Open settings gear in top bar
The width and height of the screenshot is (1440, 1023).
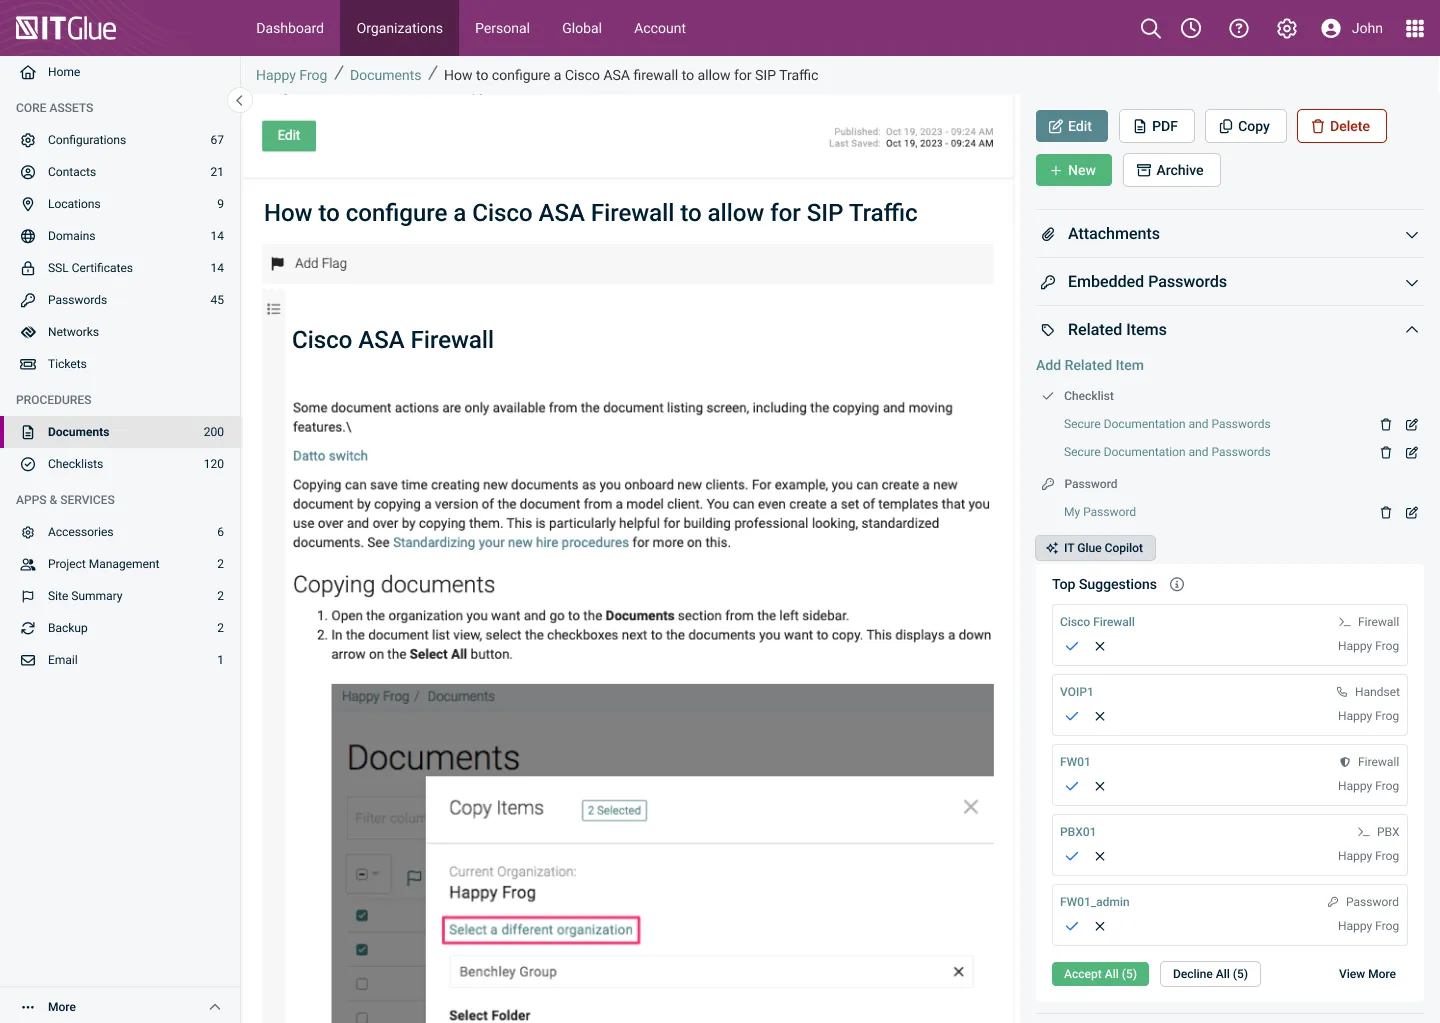click(x=1287, y=28)
